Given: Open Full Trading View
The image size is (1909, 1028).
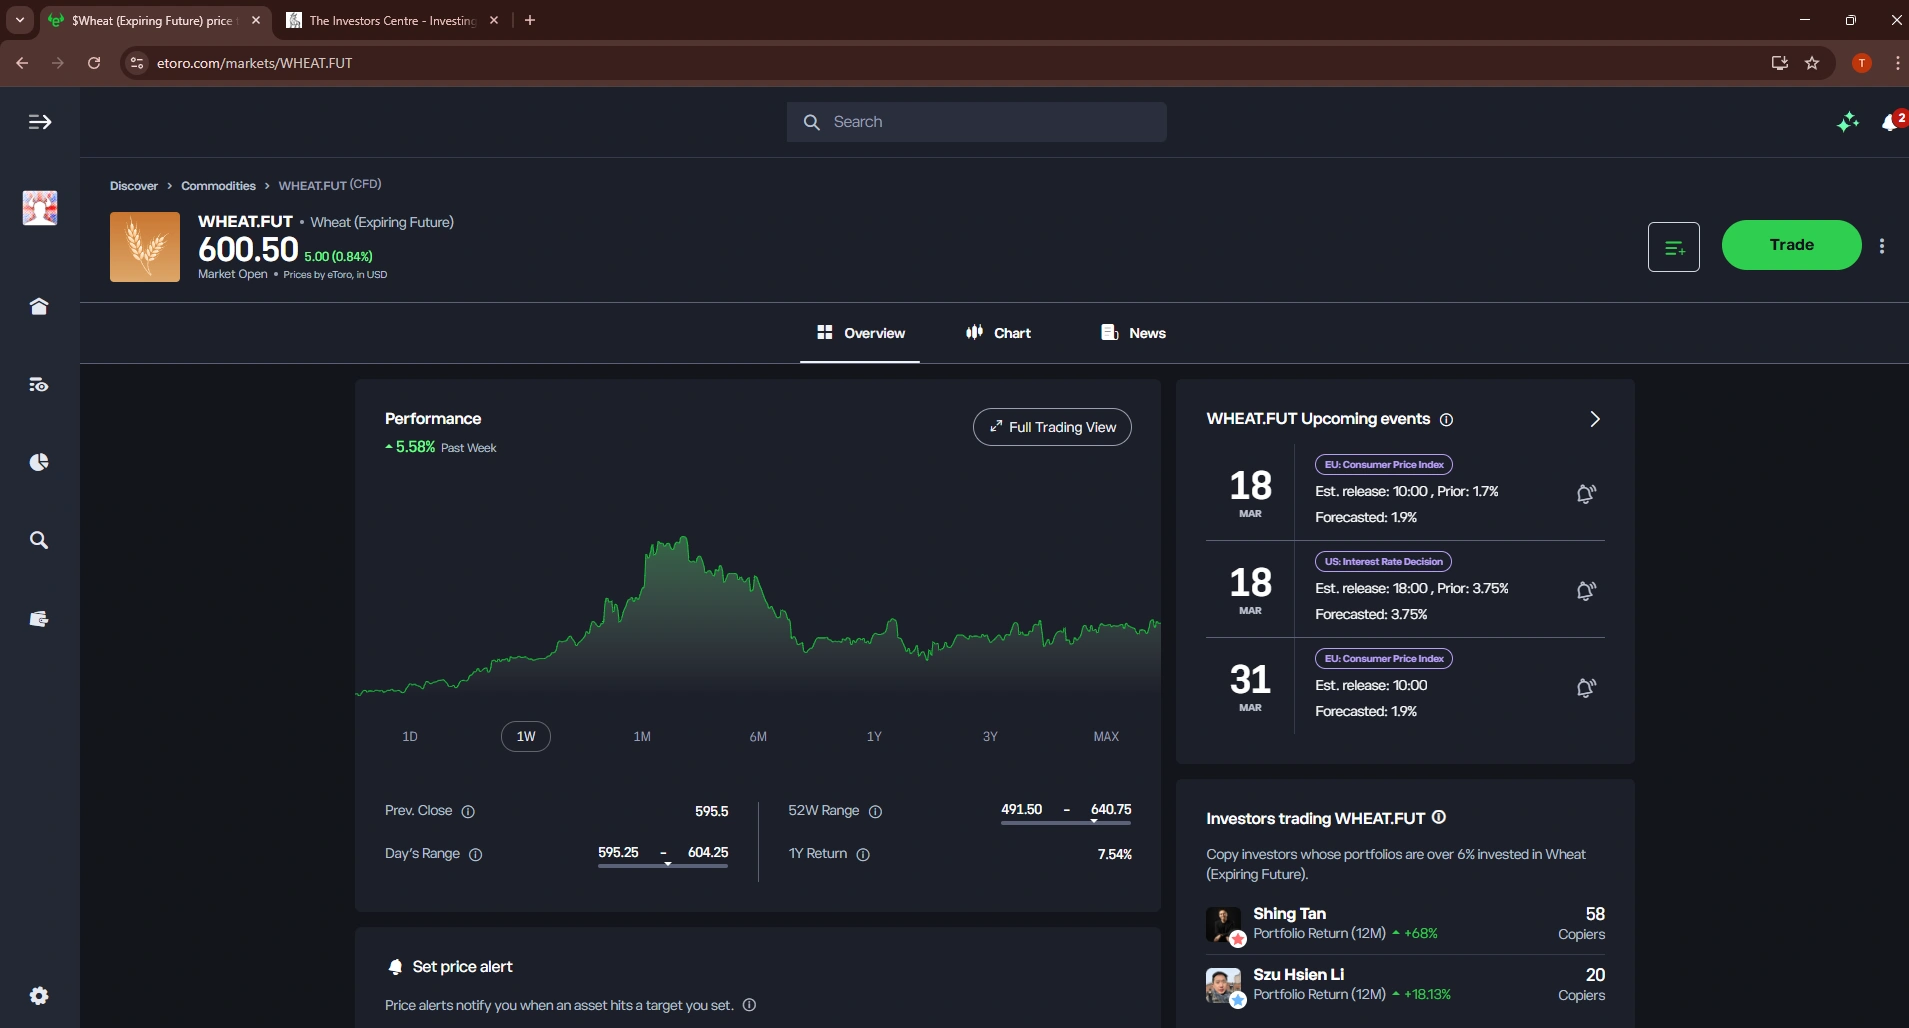Looking at the screenshot, I should click(1052, 427).
